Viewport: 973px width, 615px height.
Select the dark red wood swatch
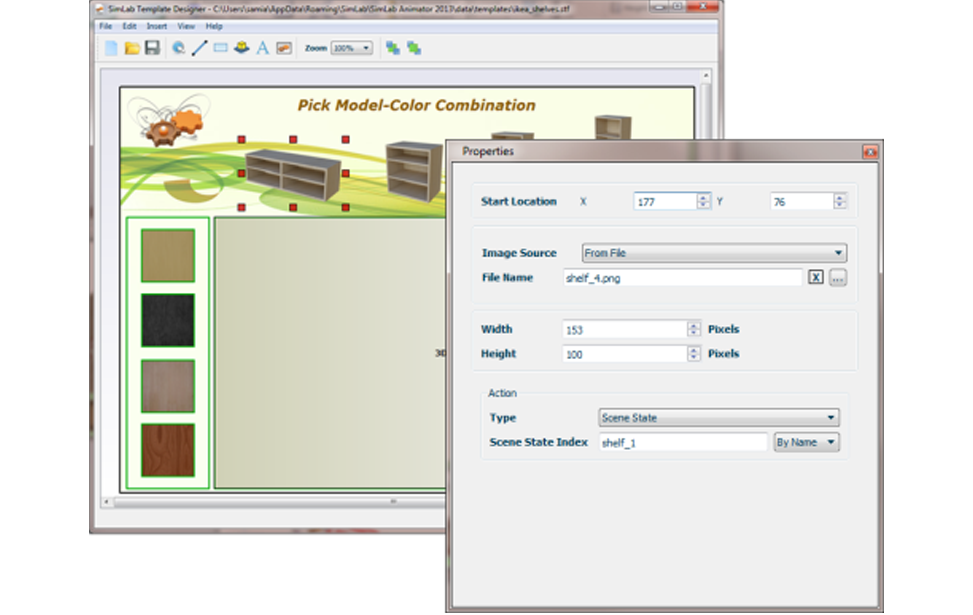(168, 450)
